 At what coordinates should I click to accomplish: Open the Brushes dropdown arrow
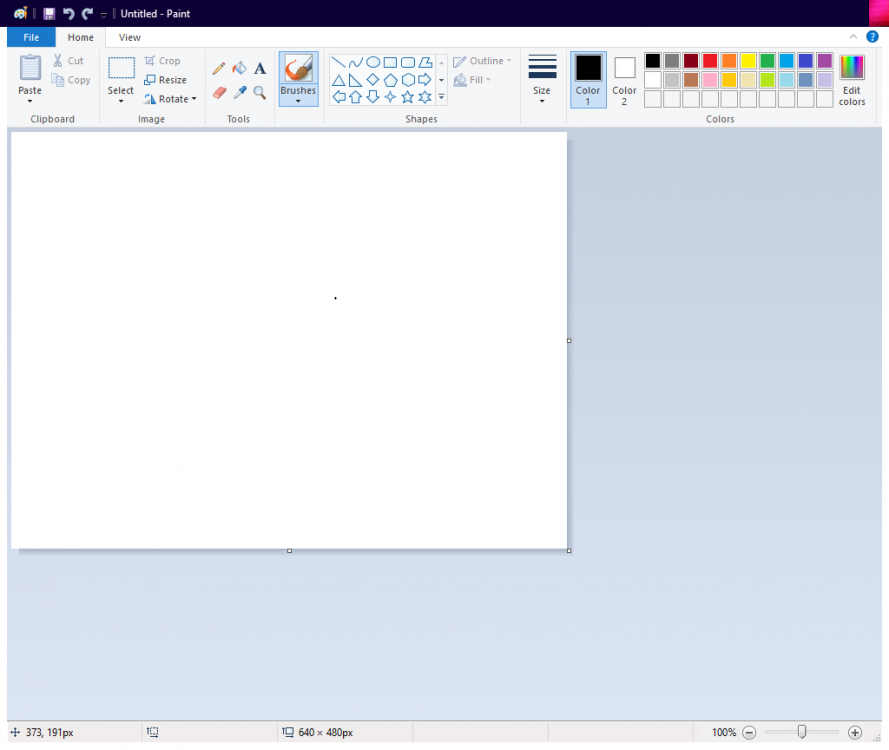click(x=298, y=101)
